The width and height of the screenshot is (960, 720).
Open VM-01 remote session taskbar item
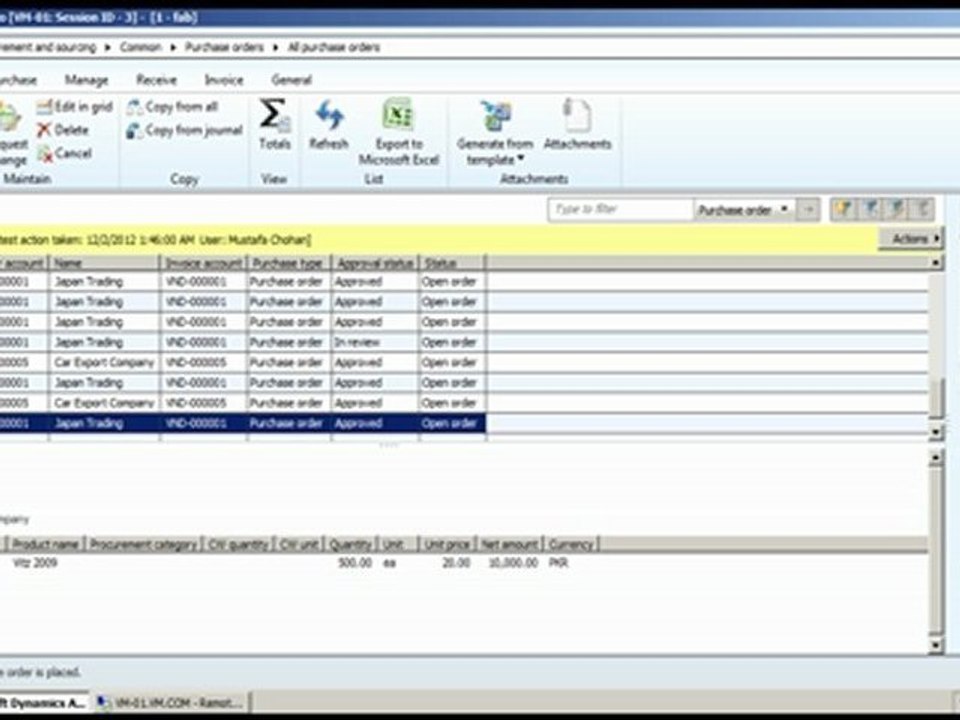pyautogui.click(x=171, y=703)
